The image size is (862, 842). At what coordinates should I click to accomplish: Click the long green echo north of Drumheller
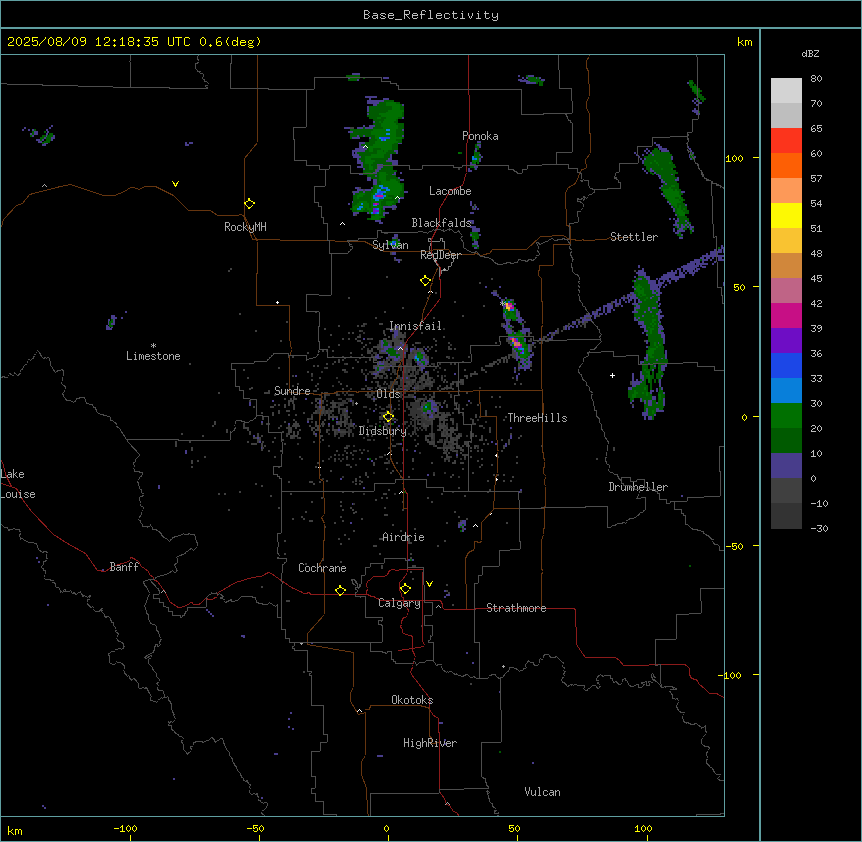click(x=649, y=341)
